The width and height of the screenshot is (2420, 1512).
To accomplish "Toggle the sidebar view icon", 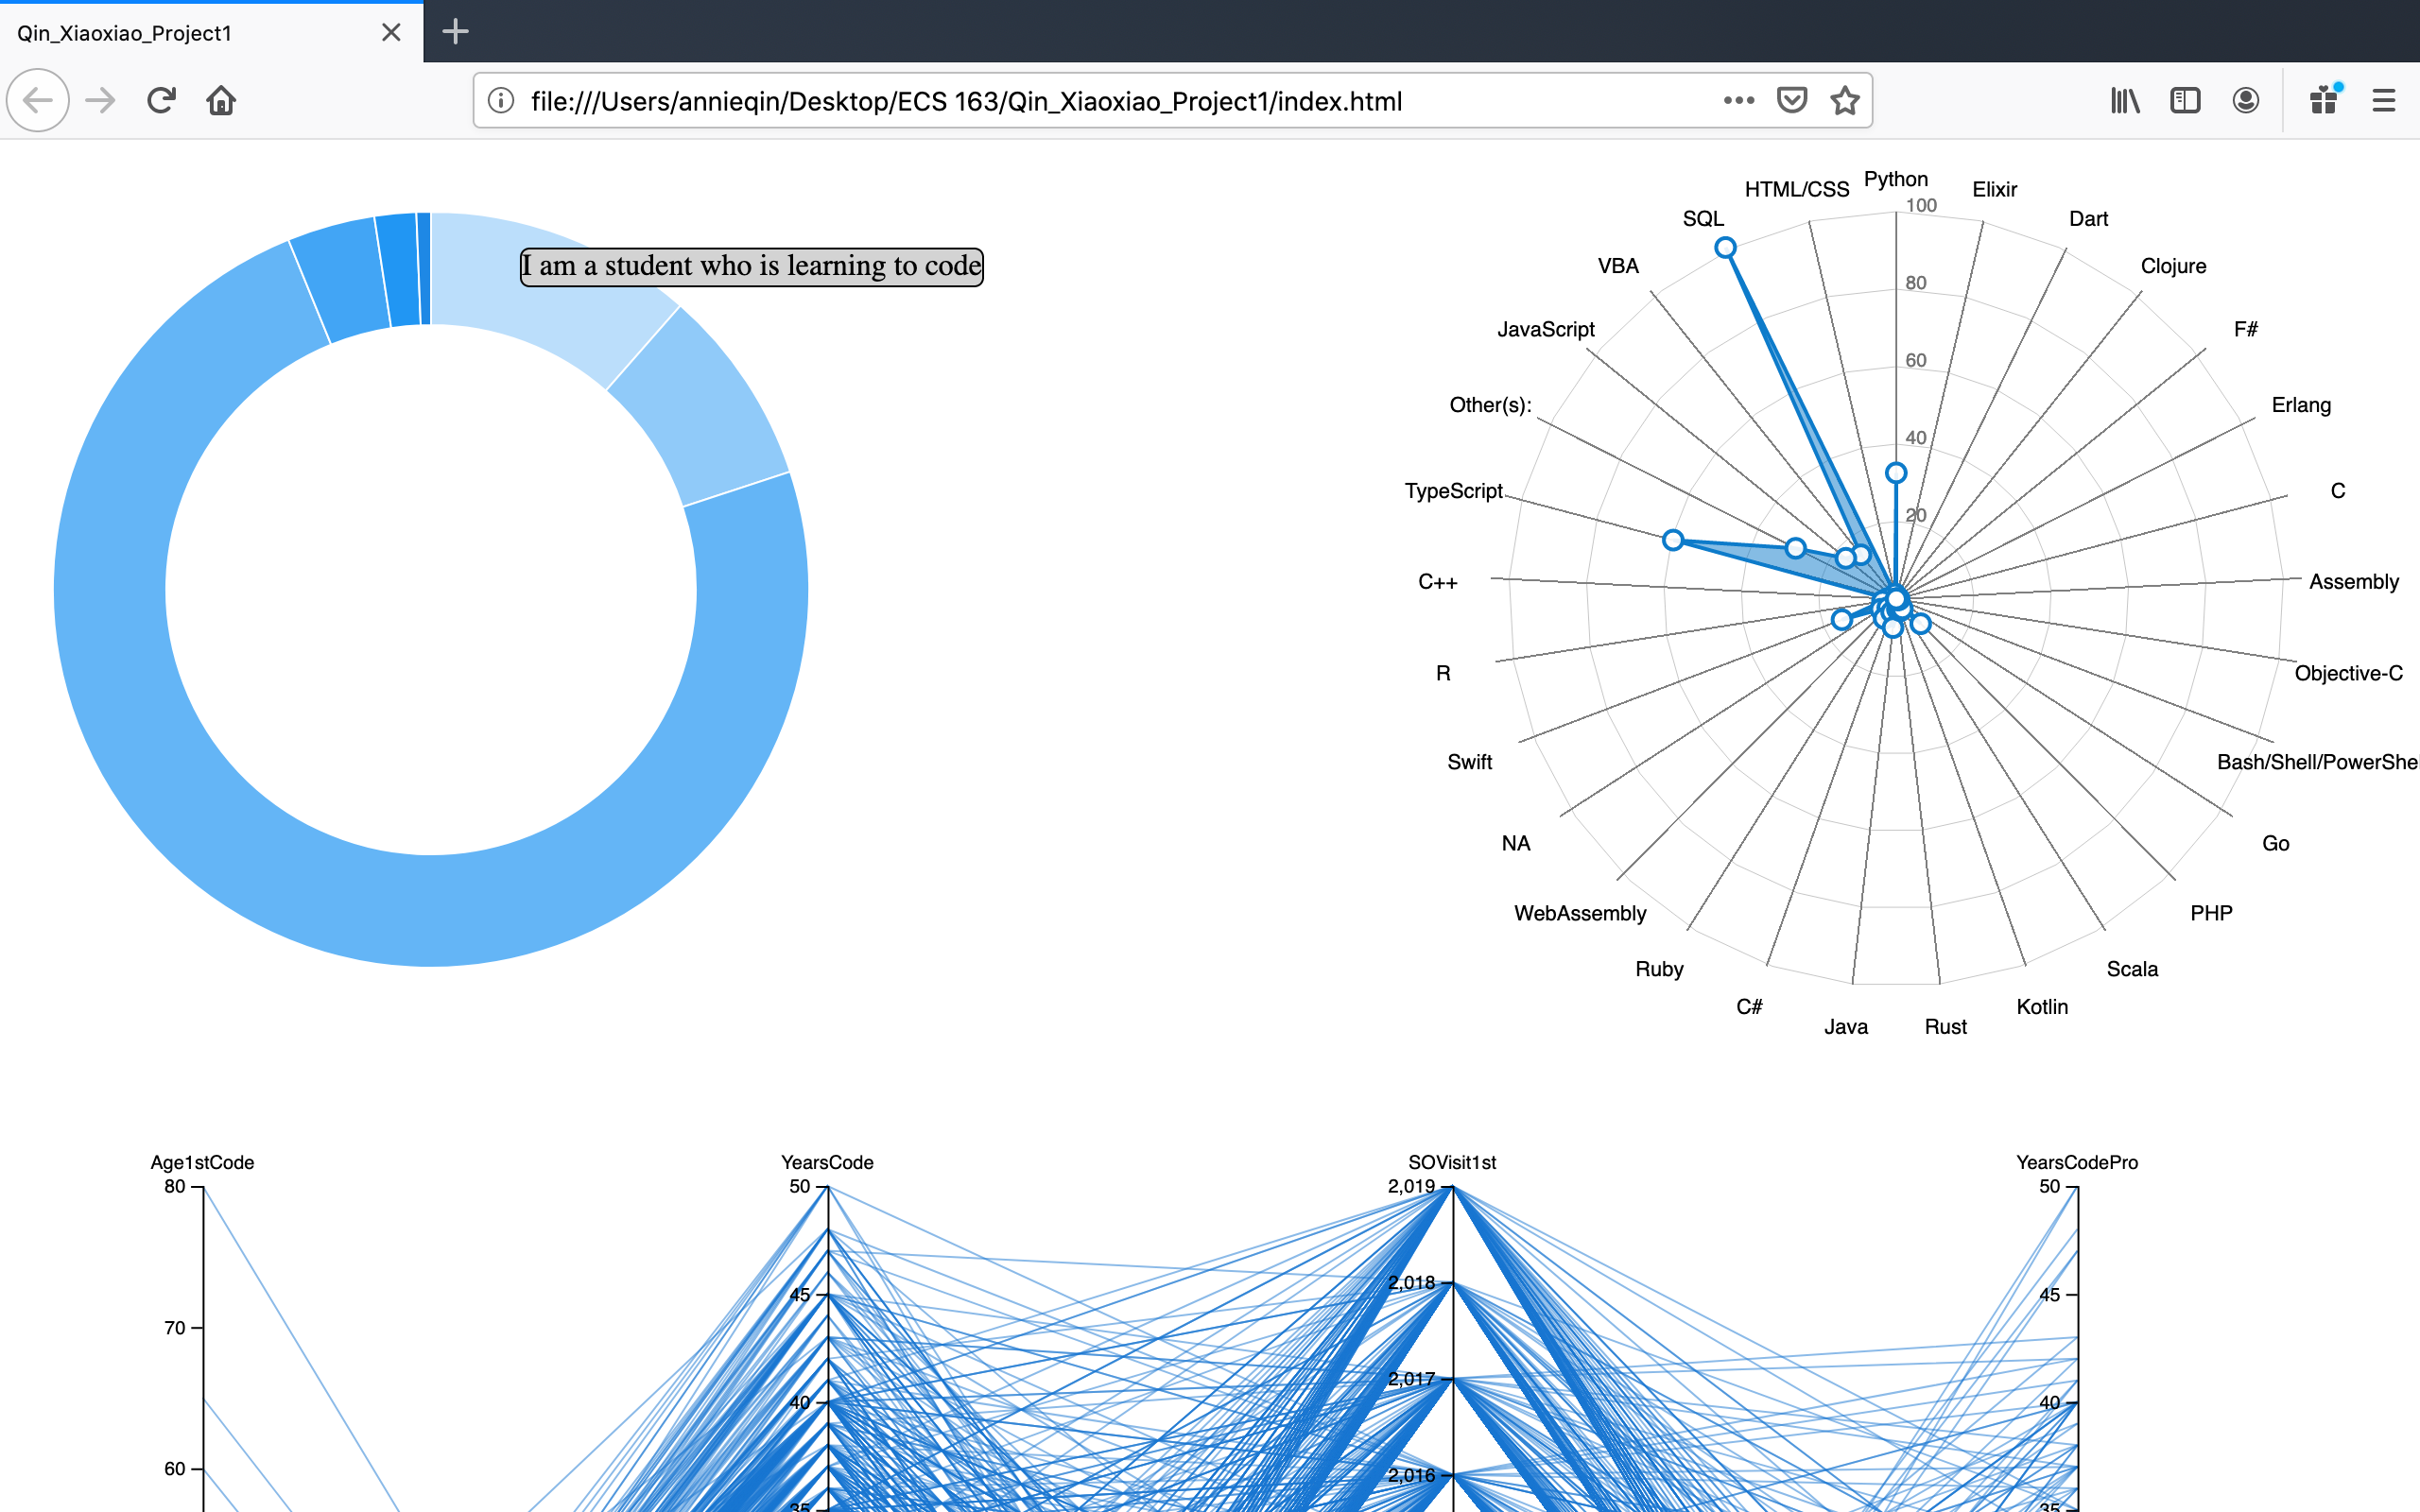I will [2185, 100].
